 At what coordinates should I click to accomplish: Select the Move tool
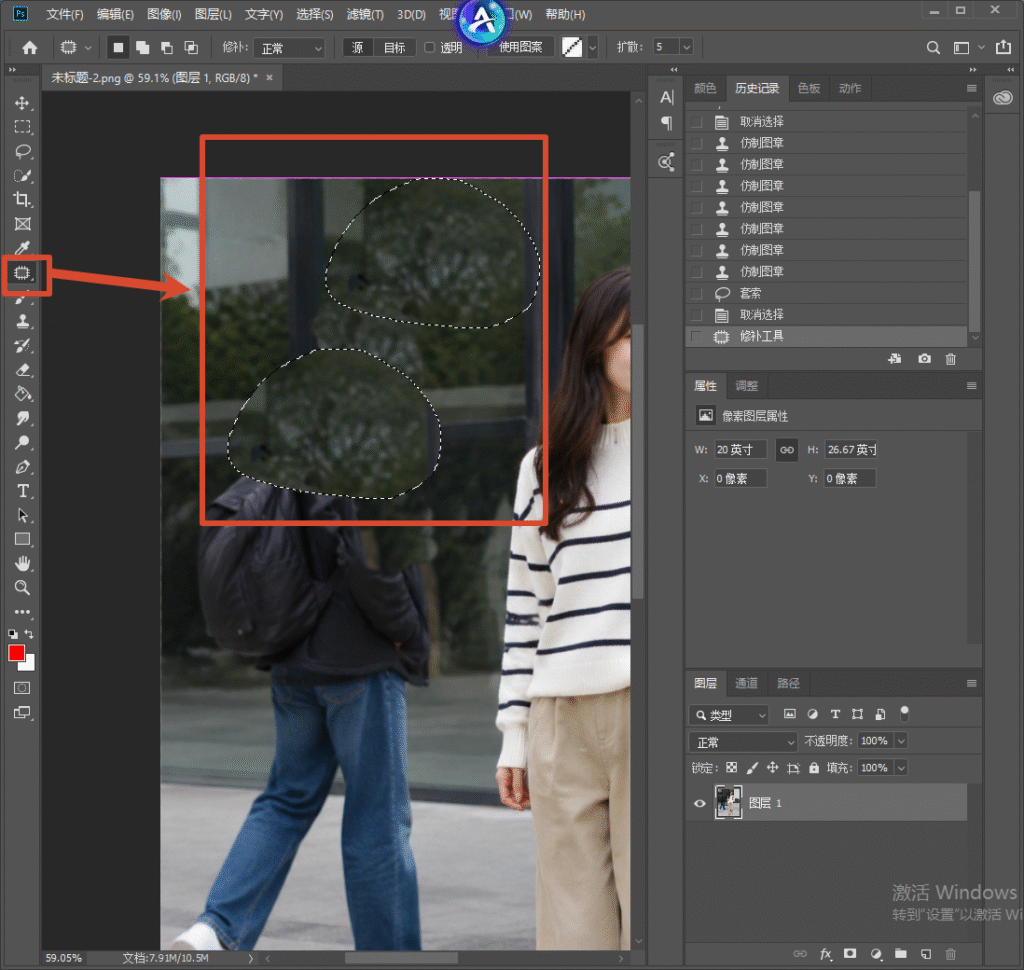point(22,103)
